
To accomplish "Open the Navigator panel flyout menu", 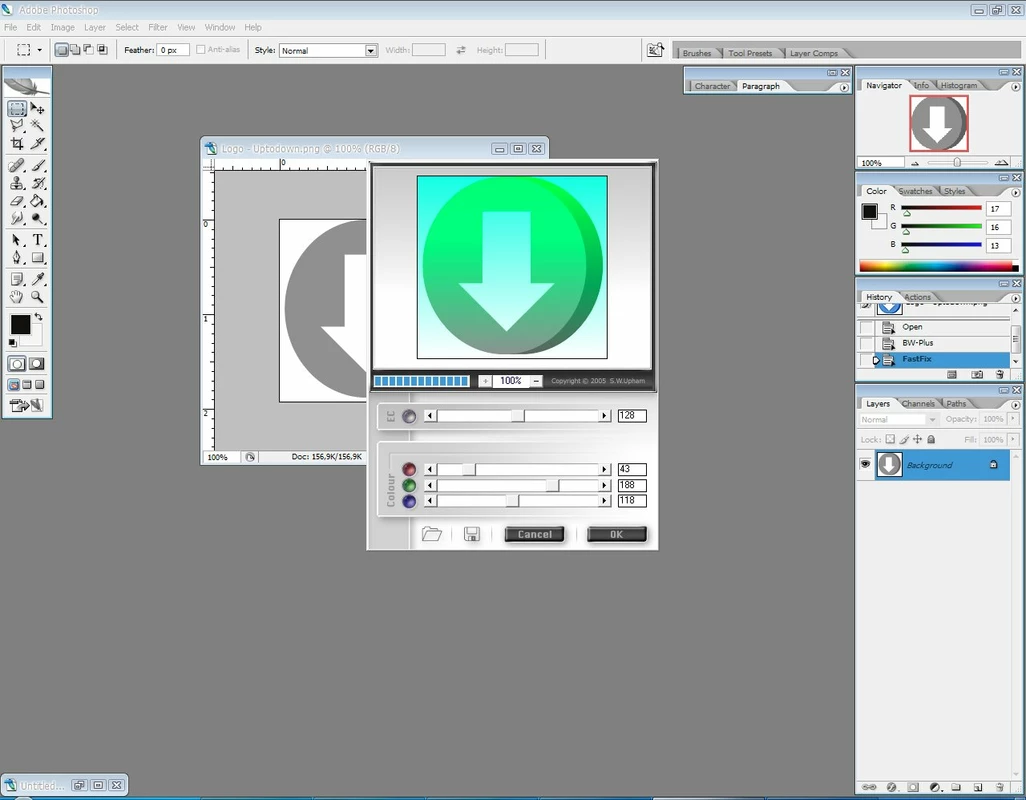I will pos(1016,86).
